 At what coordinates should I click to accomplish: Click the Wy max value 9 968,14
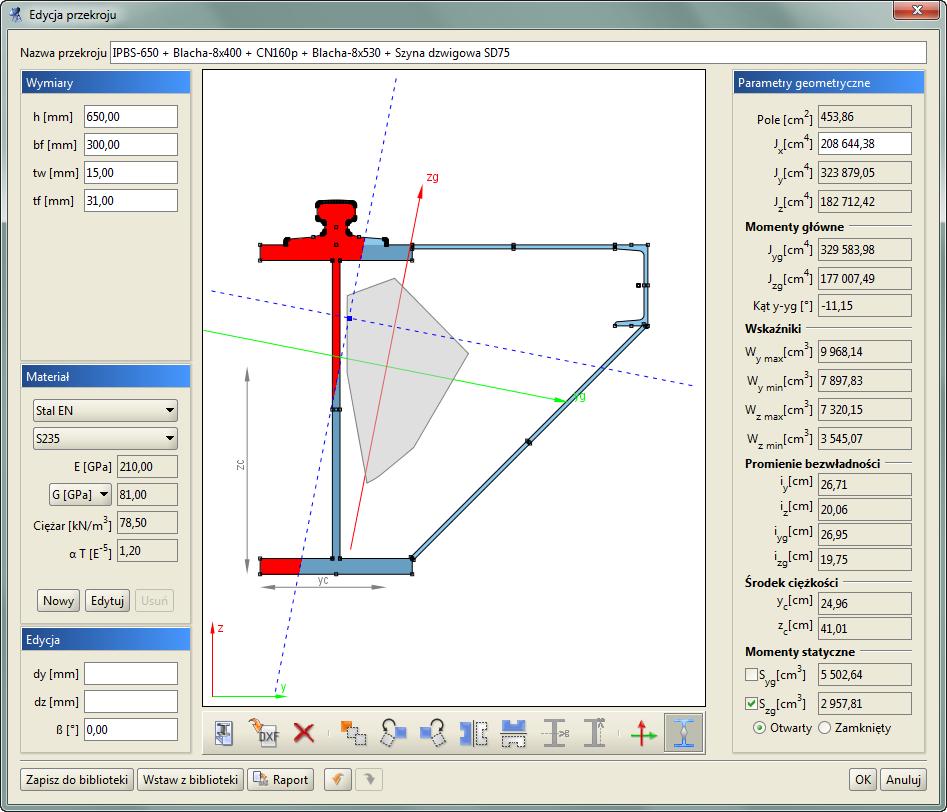tap(865, 351)
